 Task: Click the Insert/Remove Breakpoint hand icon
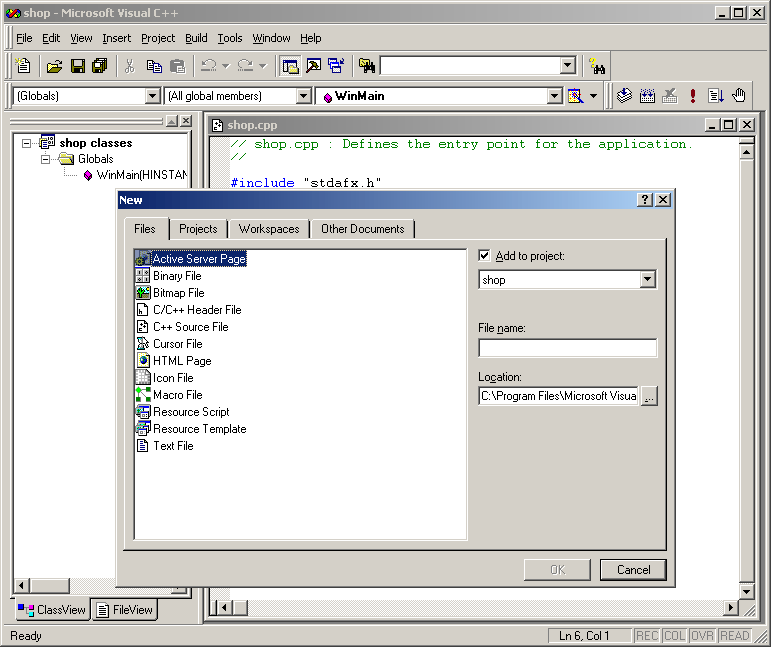(x=739, y=96)
